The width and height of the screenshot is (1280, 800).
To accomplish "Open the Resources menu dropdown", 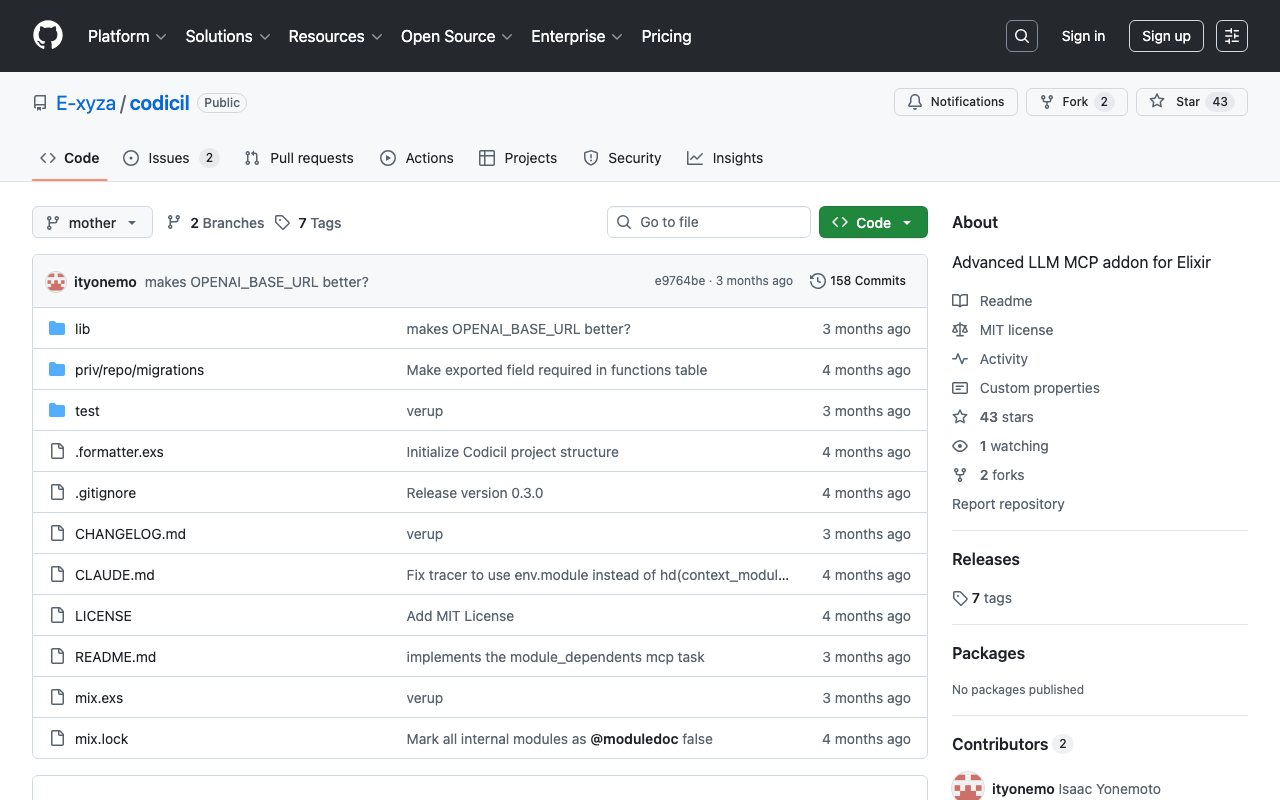I will [334, 36].
